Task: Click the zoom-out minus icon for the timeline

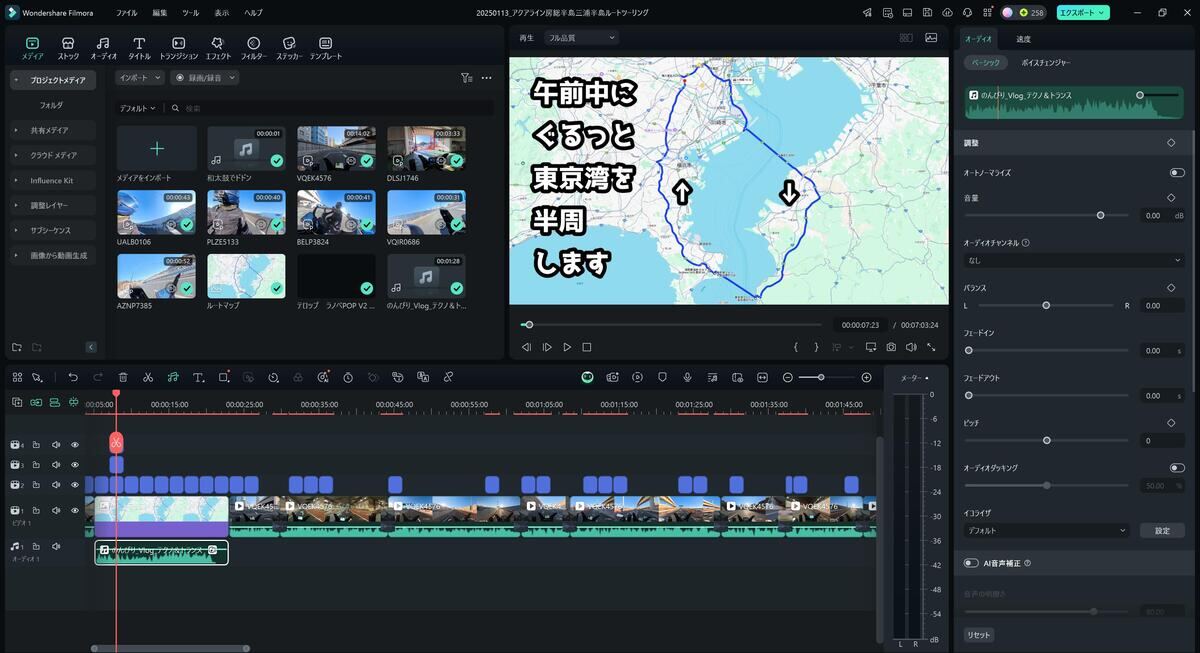Action: [788, 377]
